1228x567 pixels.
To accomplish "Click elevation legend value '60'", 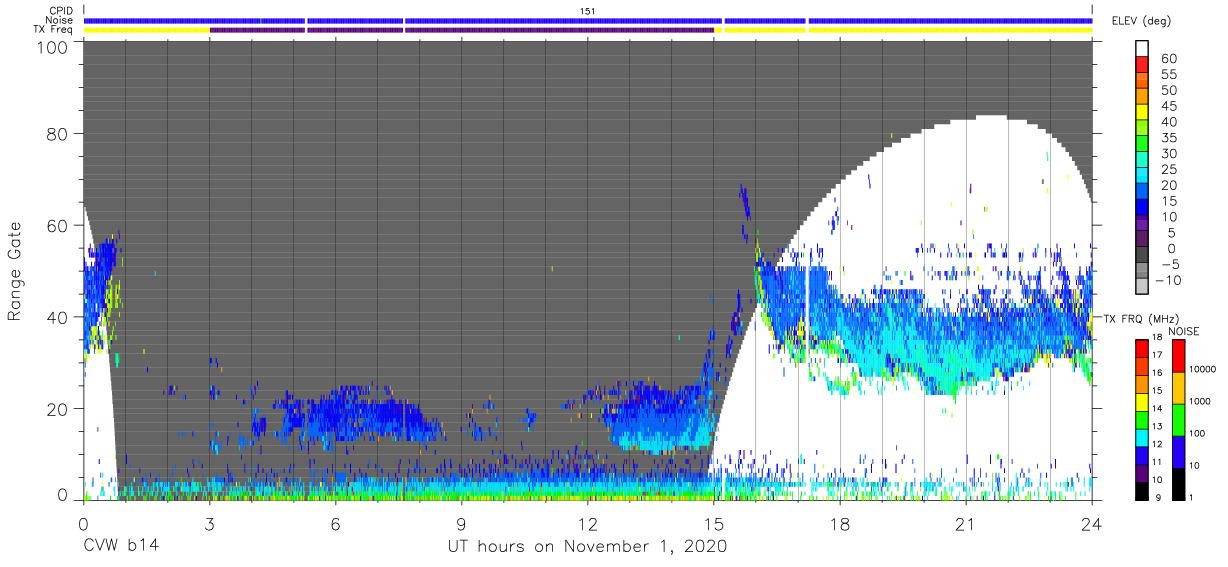I will pos(1167,60).
